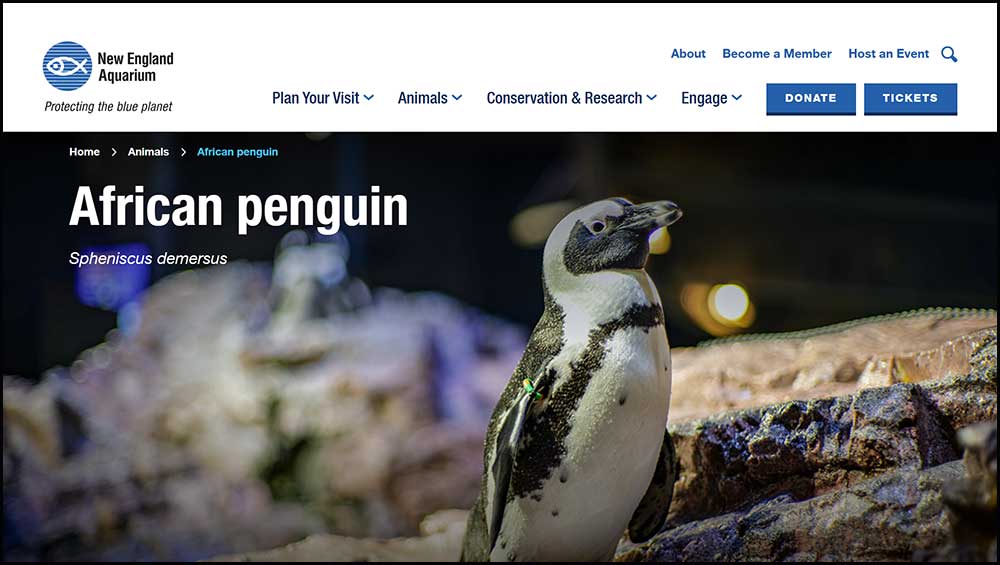This screenshot has width=1000, height=565.
Task: Open the Host an Event link
Action: click(x=888, y=54)
